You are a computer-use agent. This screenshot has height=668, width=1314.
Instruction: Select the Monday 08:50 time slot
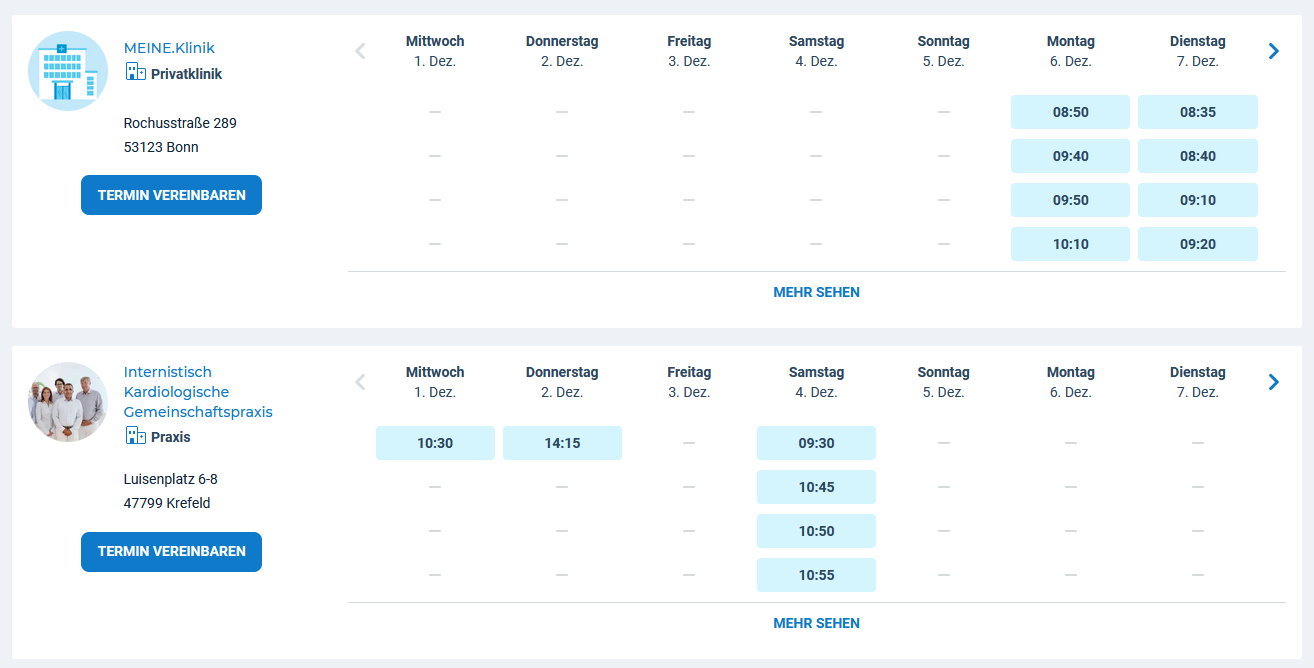point(1070,112)
